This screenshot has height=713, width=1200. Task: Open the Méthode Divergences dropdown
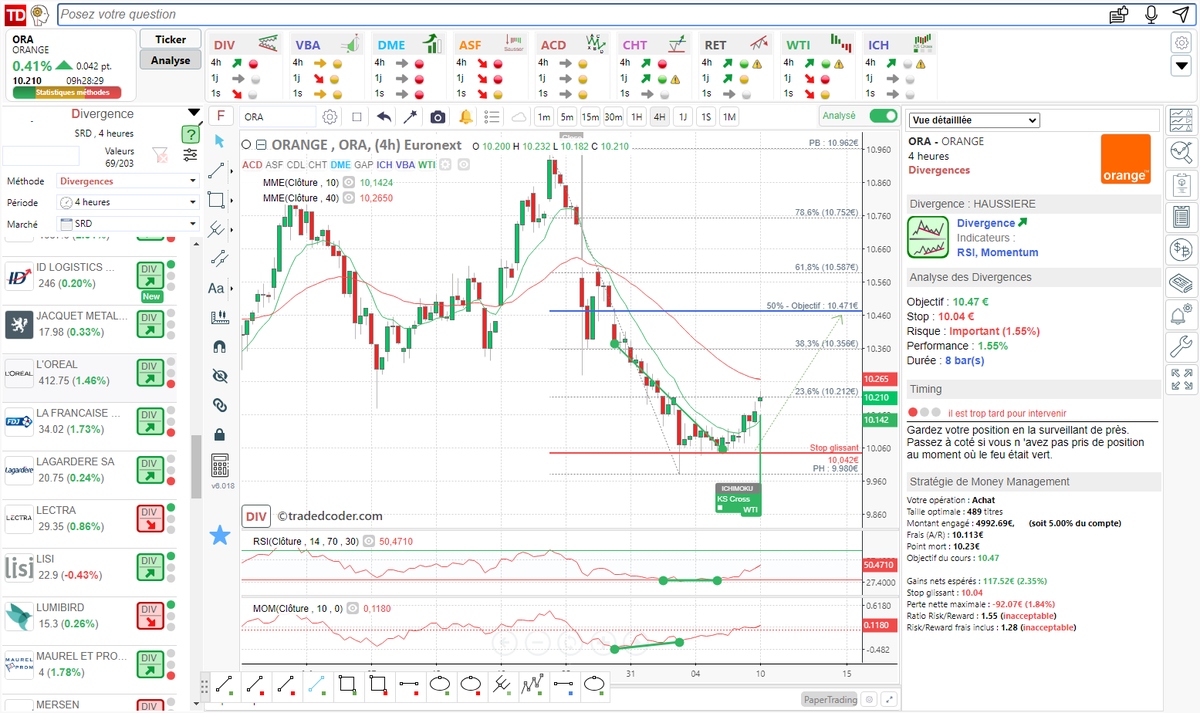coord(128,181)
